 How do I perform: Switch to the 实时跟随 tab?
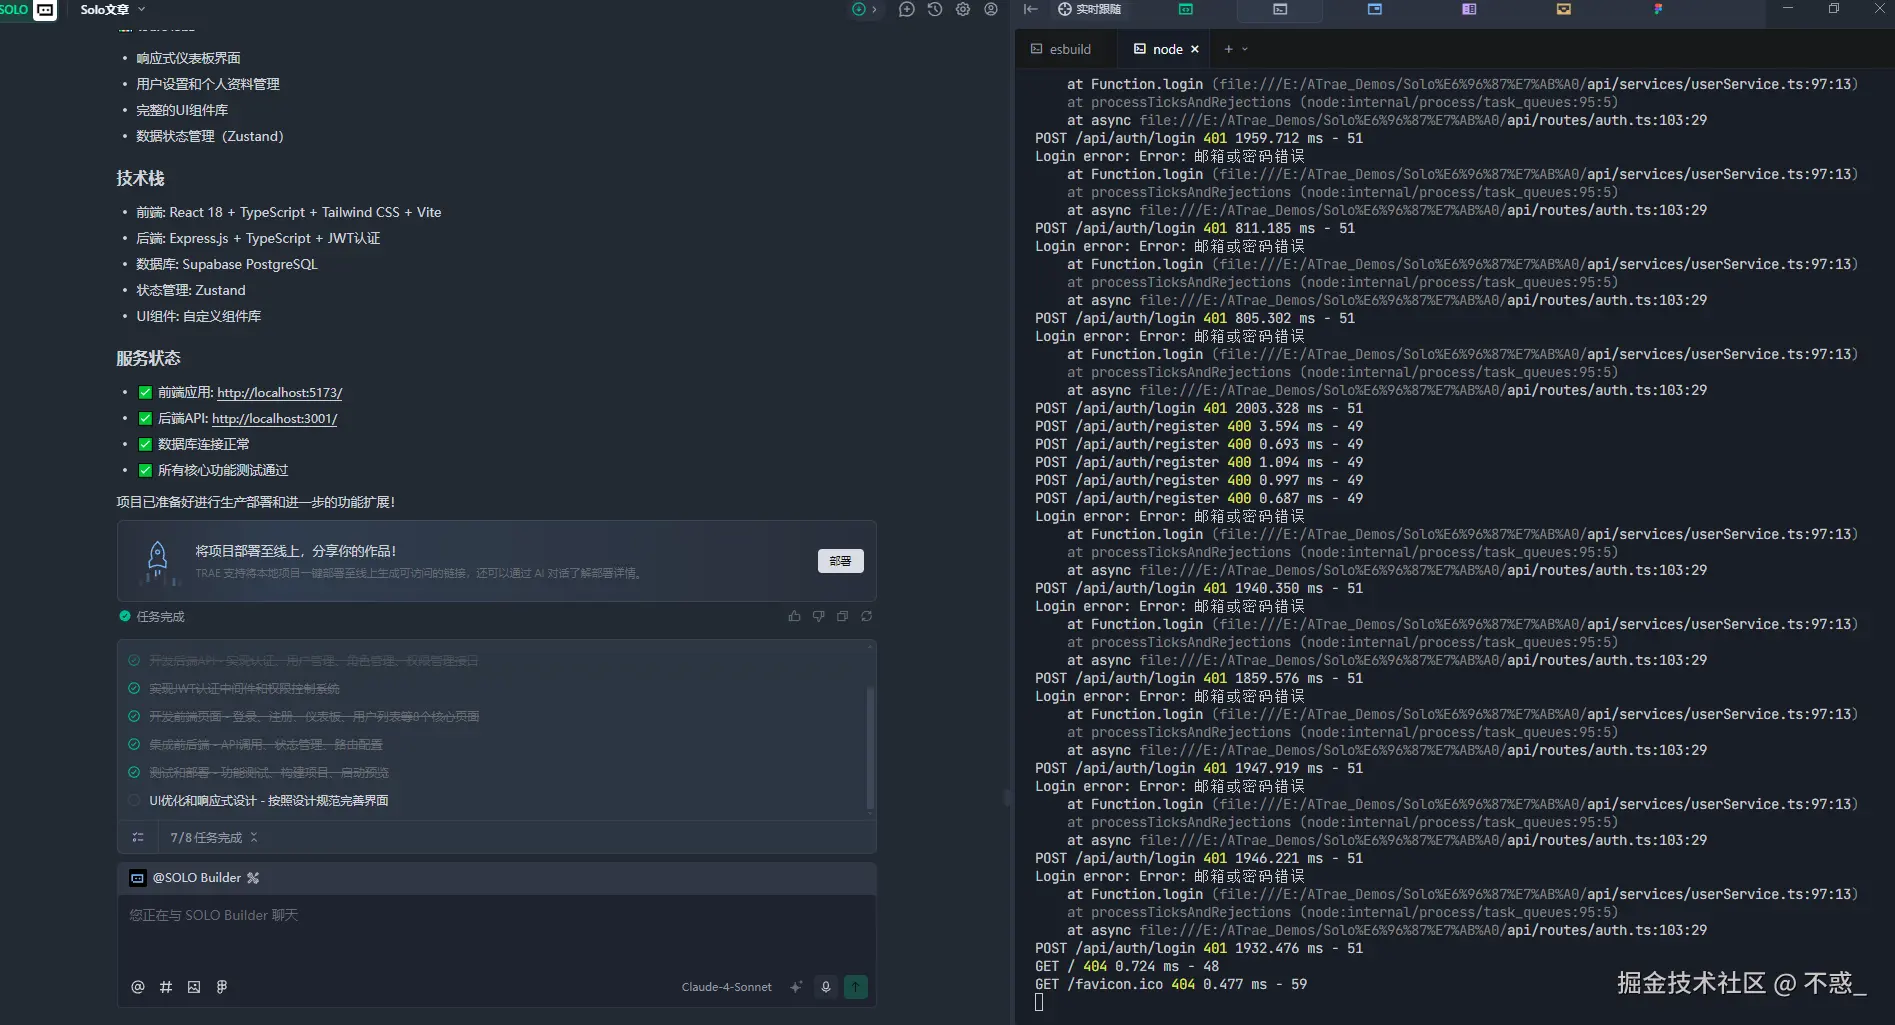click(x=1089, y=9)
